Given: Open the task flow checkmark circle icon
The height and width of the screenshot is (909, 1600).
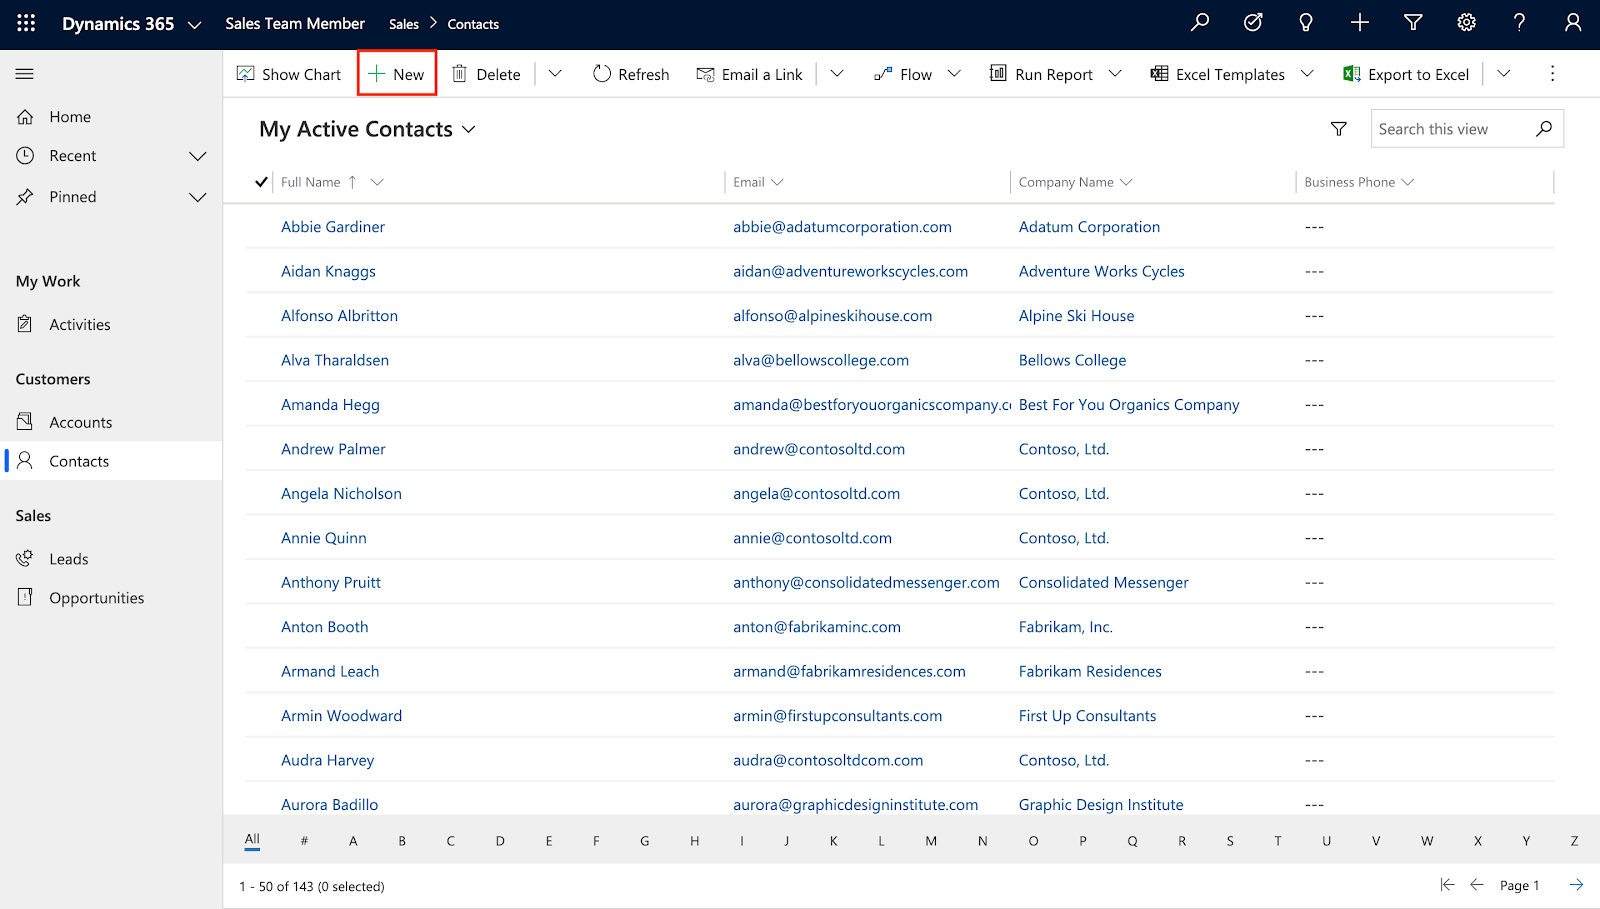Looking at the screenshot, I should tap(1253, 22).
